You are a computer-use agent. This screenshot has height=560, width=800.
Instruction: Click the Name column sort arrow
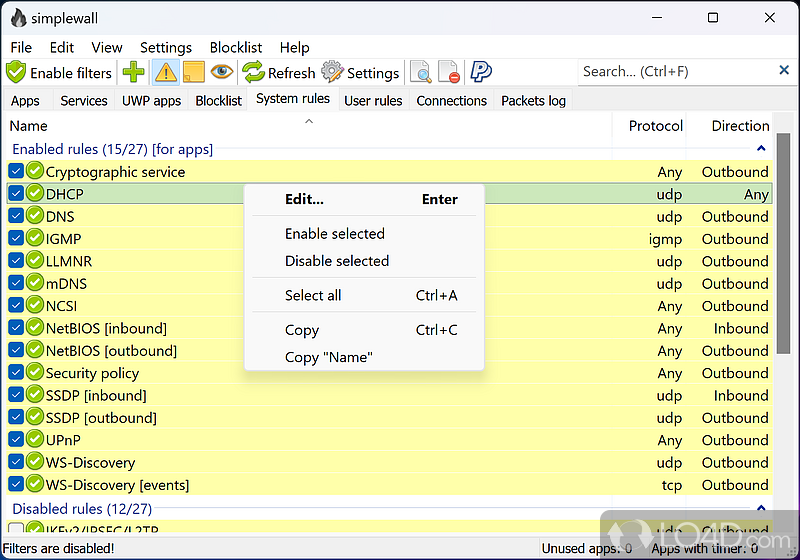point(309,121)
